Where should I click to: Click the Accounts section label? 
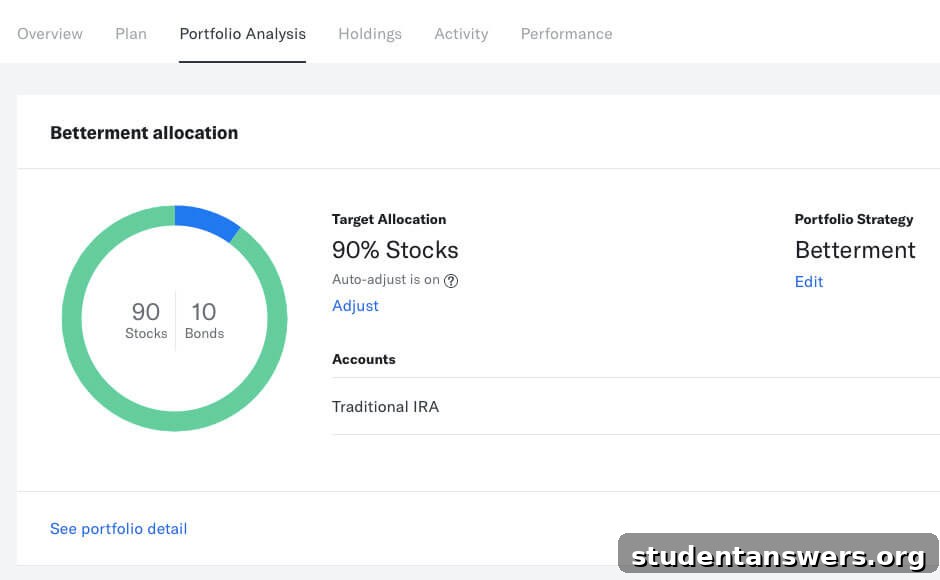[364, 359]
